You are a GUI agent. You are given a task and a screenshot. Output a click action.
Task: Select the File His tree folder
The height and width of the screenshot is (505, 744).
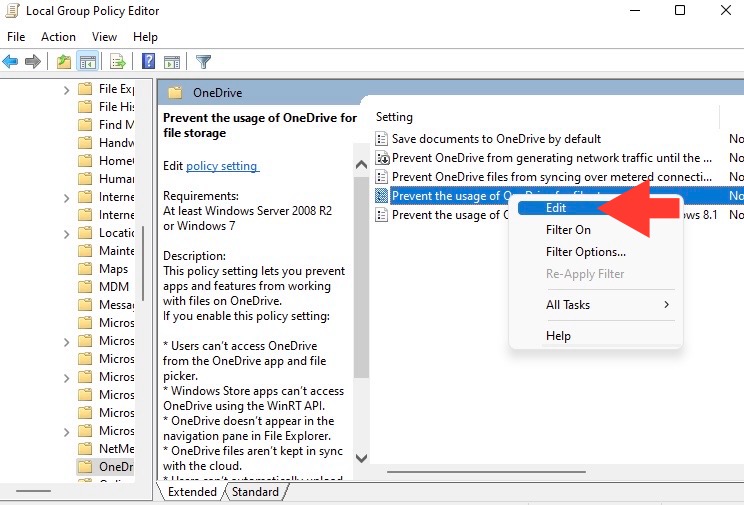[106, 107]
